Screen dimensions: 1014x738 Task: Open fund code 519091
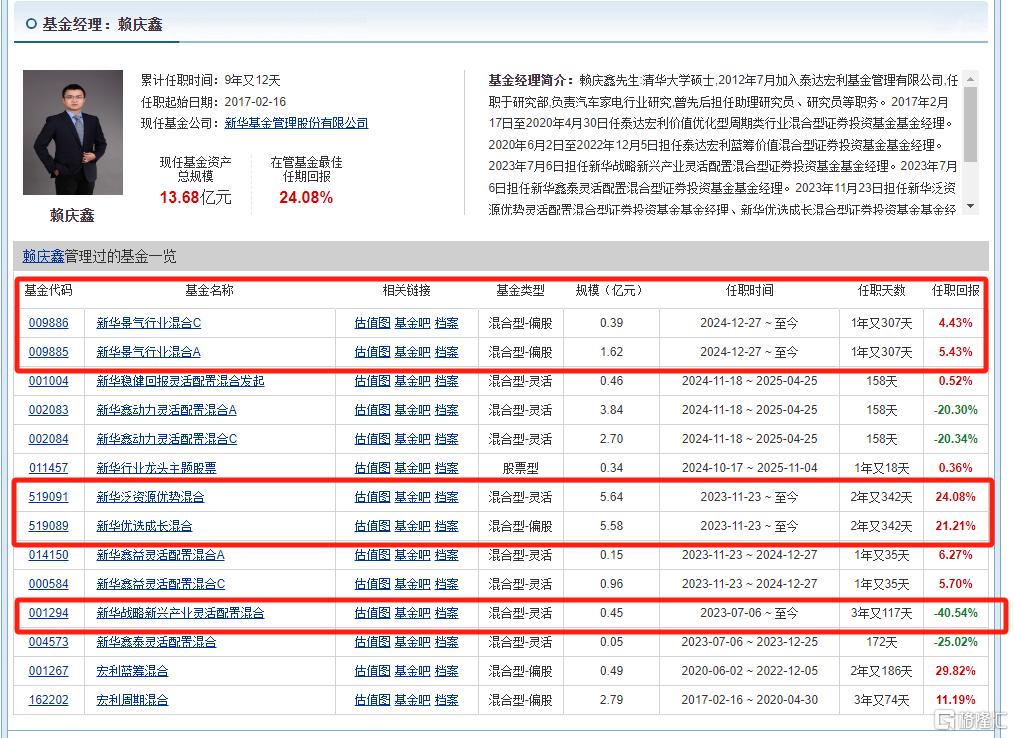pyautogui.click(x=49, y=497)
